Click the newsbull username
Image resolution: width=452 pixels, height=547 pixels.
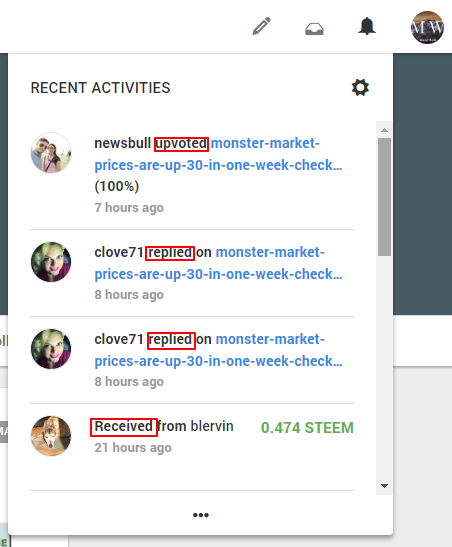pyautogui.click(x=122, y=143)
